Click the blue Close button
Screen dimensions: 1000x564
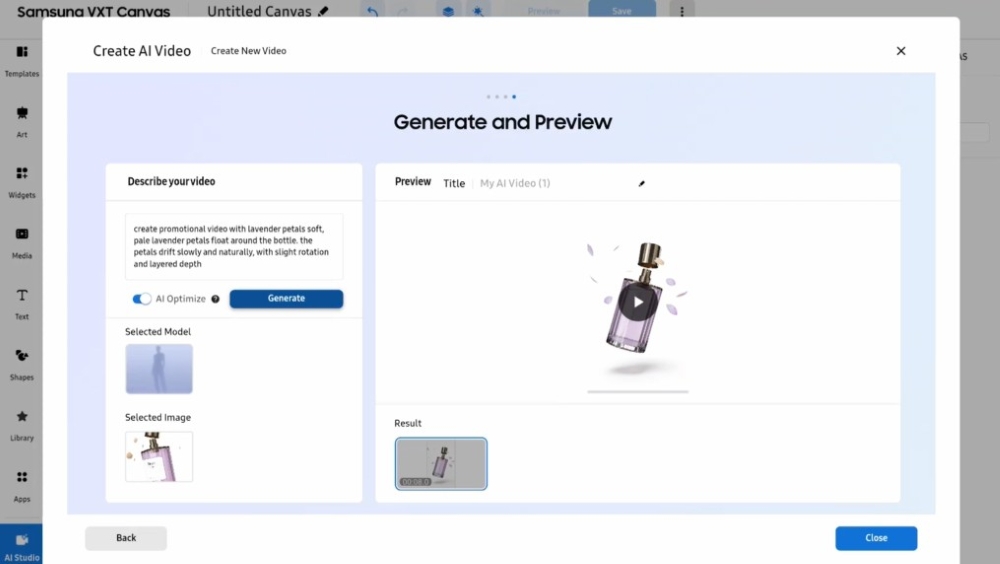click(876, 538)
